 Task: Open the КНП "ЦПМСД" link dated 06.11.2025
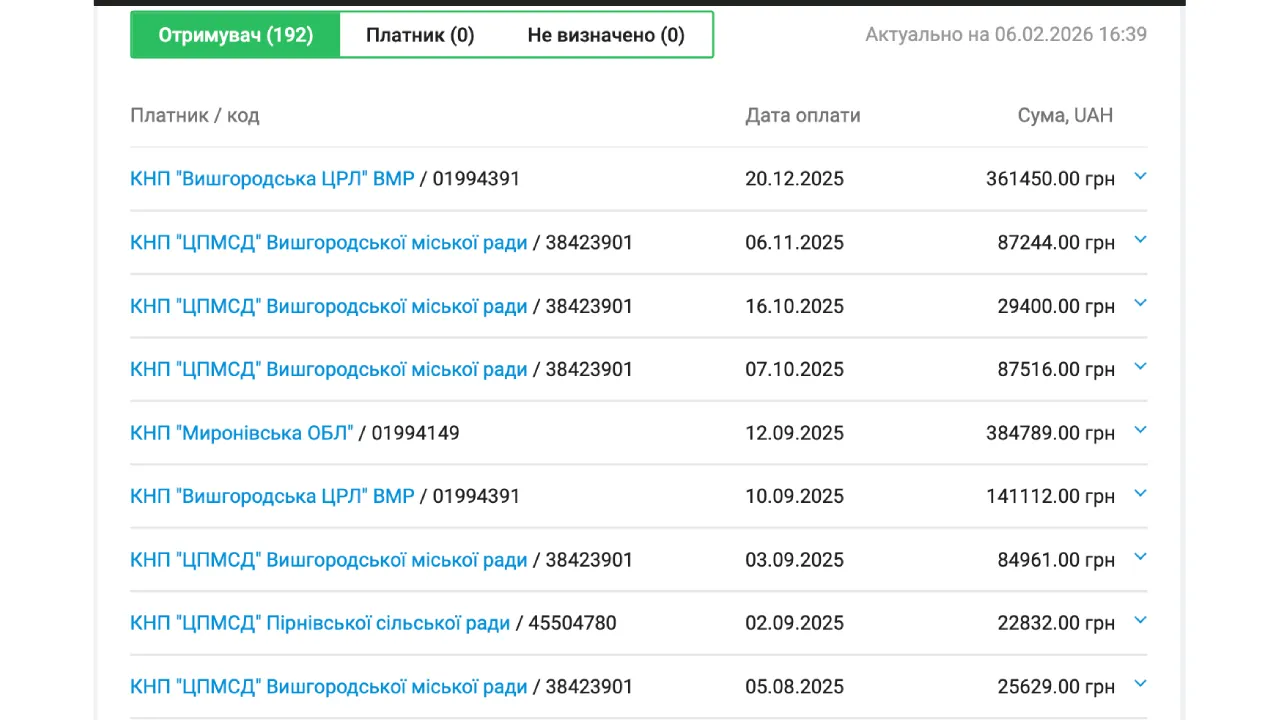pos(328,242)
